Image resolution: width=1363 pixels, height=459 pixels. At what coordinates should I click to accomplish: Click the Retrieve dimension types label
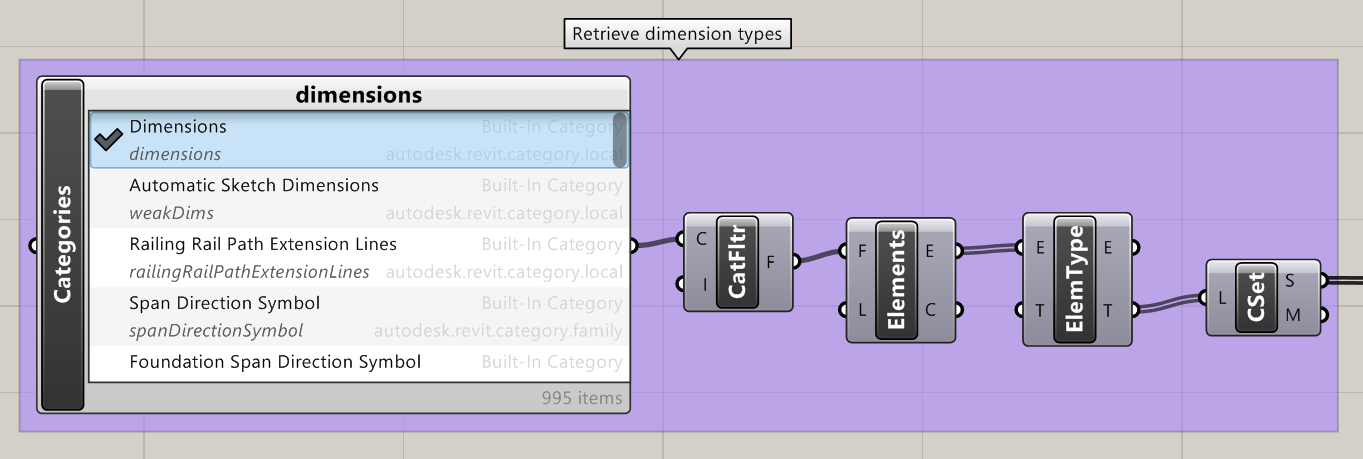677,34
